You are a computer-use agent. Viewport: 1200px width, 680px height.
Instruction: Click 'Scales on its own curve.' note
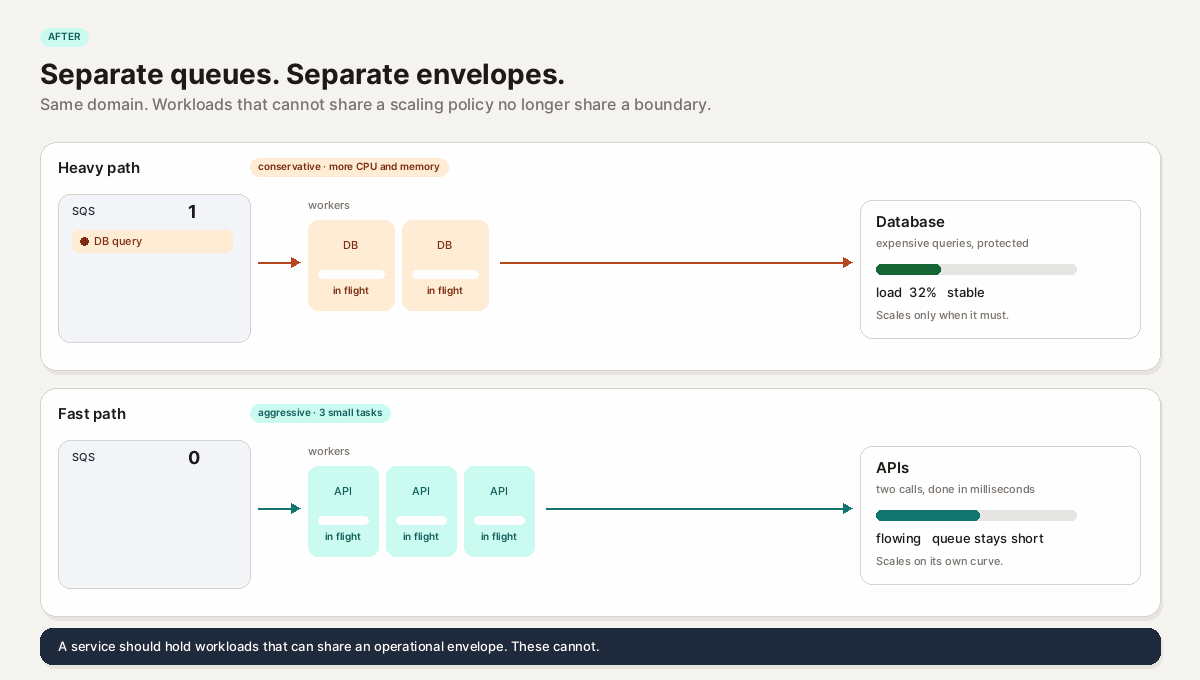[939, 561]
